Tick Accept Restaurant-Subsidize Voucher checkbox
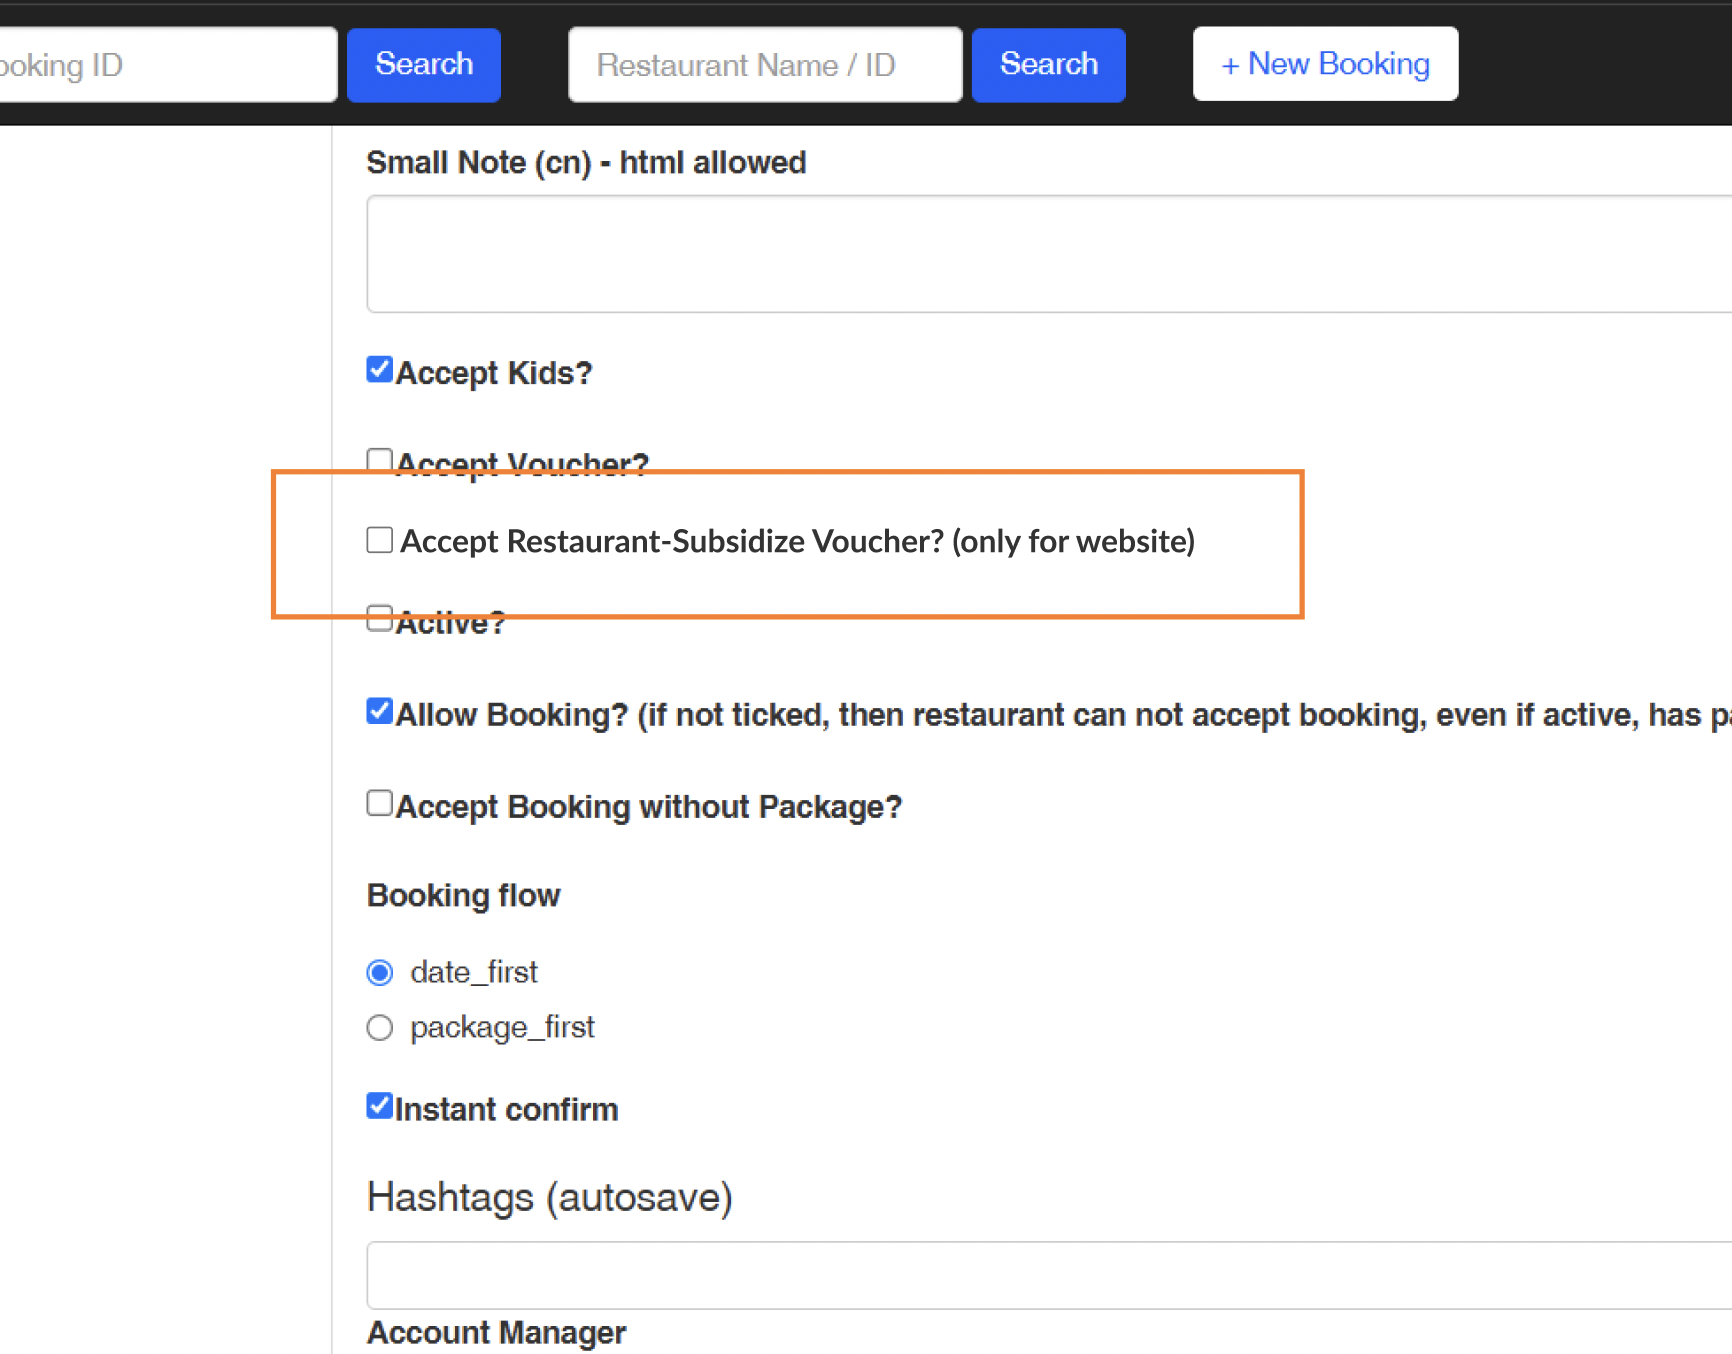The width and height of the screenshot is (1732, 1354). click(x=379, y=540)
